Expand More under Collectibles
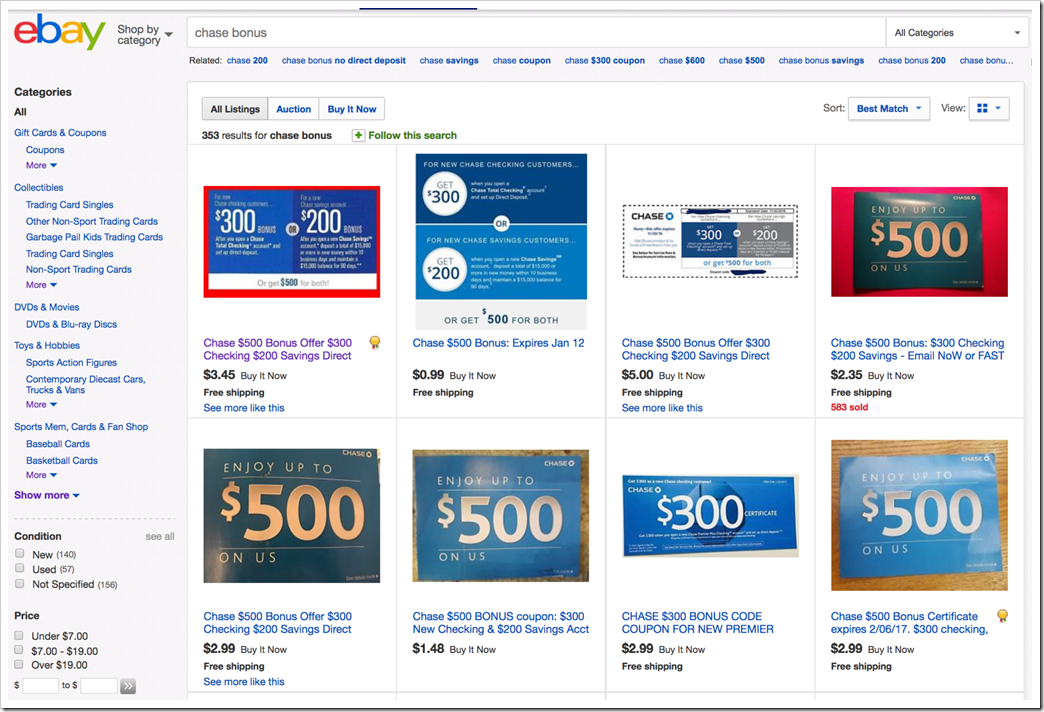Screen dimensions: 1044x712 point(41,284)
